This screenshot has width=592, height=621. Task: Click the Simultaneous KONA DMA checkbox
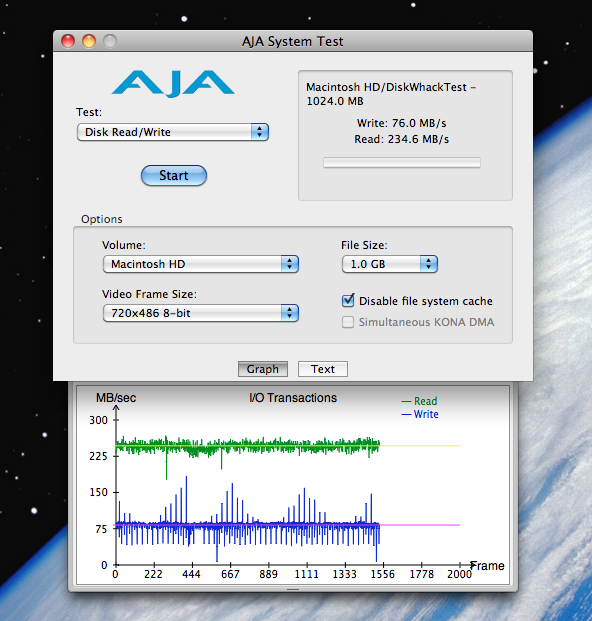348,322
